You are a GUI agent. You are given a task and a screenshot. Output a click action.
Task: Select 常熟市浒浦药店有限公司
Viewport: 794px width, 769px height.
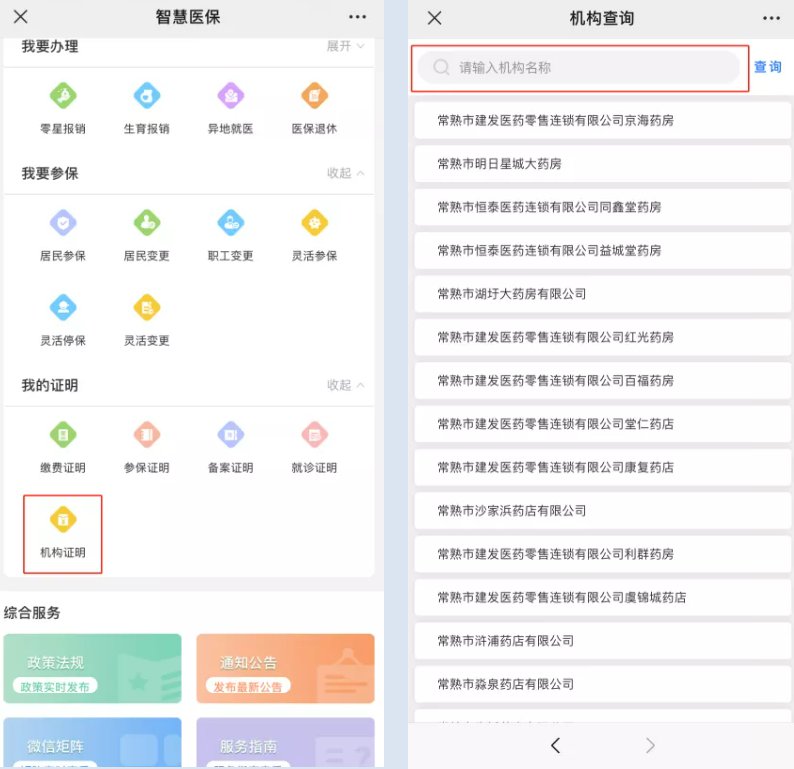pos(603,641)
